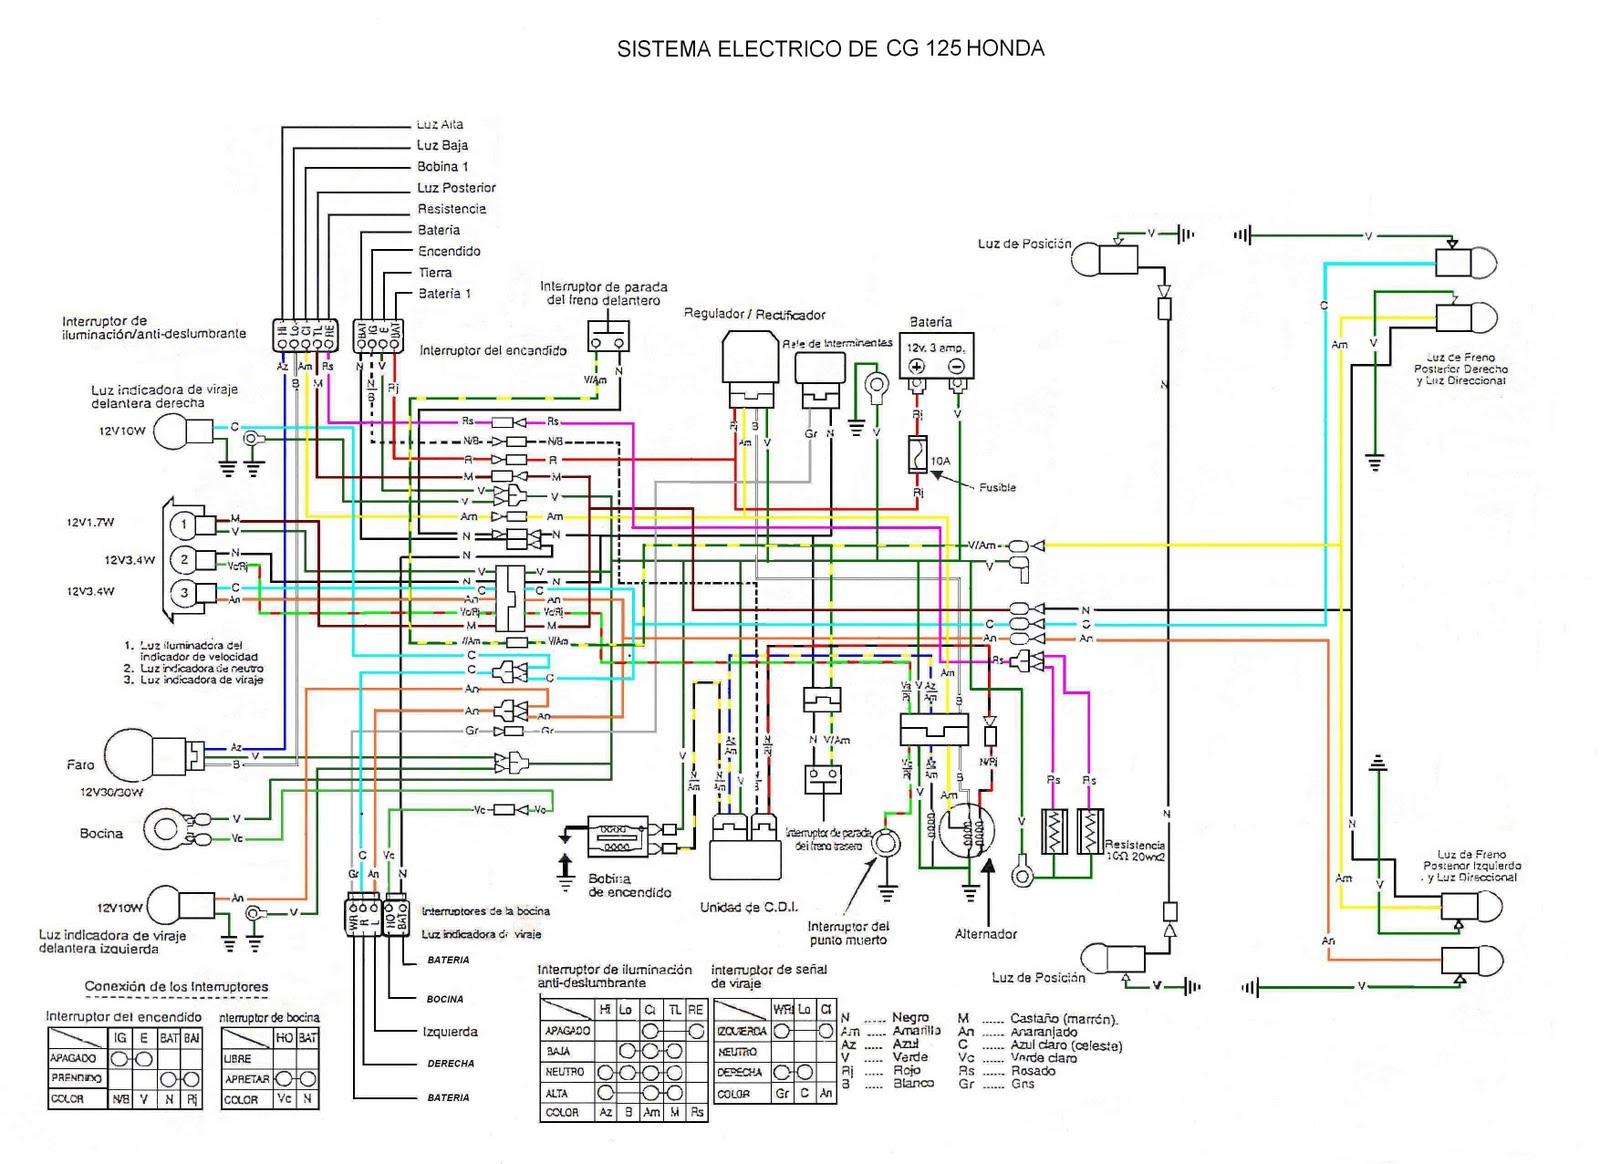Click the front right 12V10W turn signal bulb
1600x1164 pixels.
[x=186, y=432]
